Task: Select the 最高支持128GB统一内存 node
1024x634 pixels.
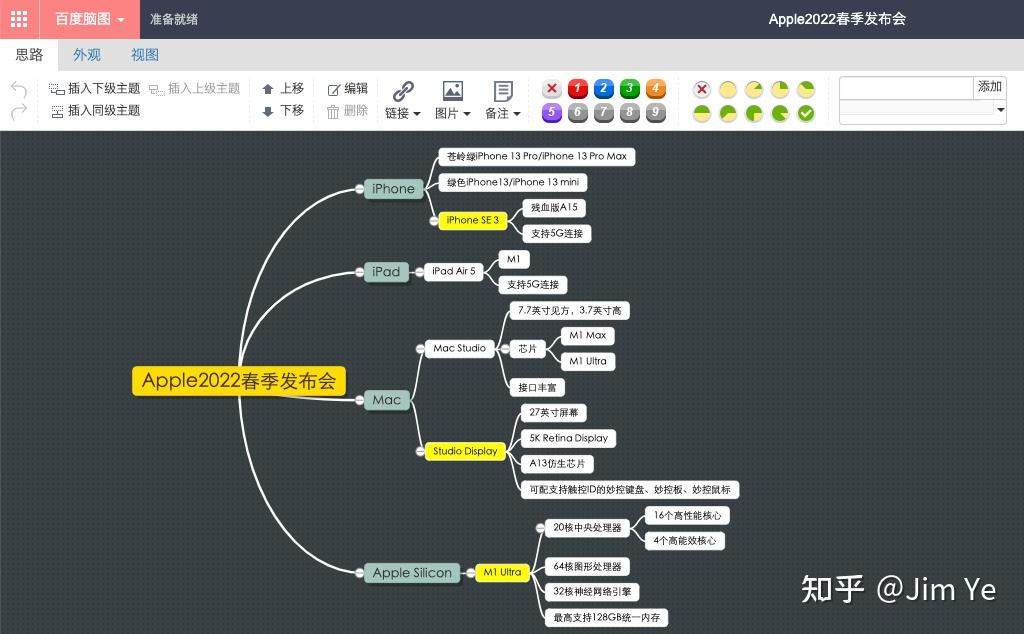Action: click(x=607, y=618)
